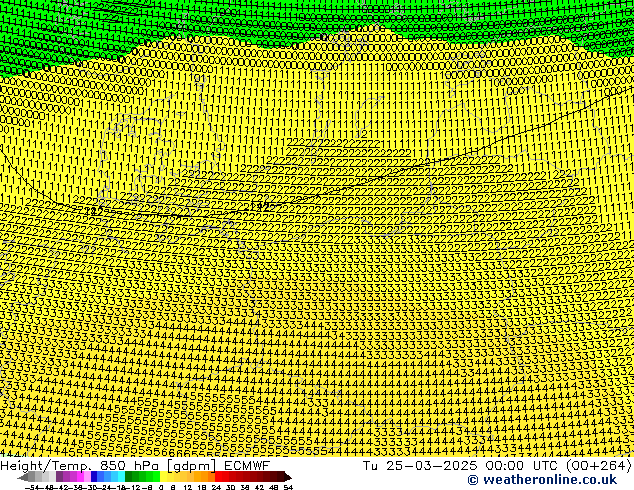The height and width of the screenshot is (490, 634).
Task: Click the 'Height/Temp. 850 hPa [gdpm] ECMWF' title
Action: click(x=135, y=466)
